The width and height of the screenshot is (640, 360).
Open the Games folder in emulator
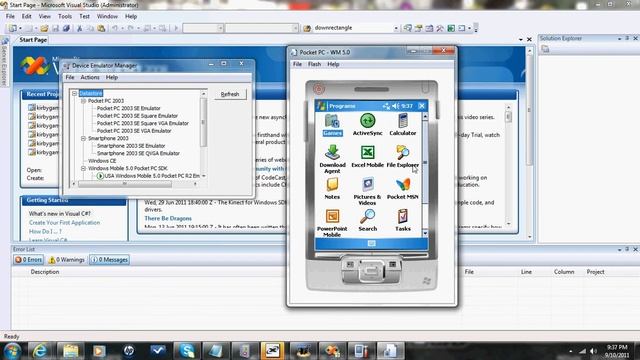click(332, 125)
